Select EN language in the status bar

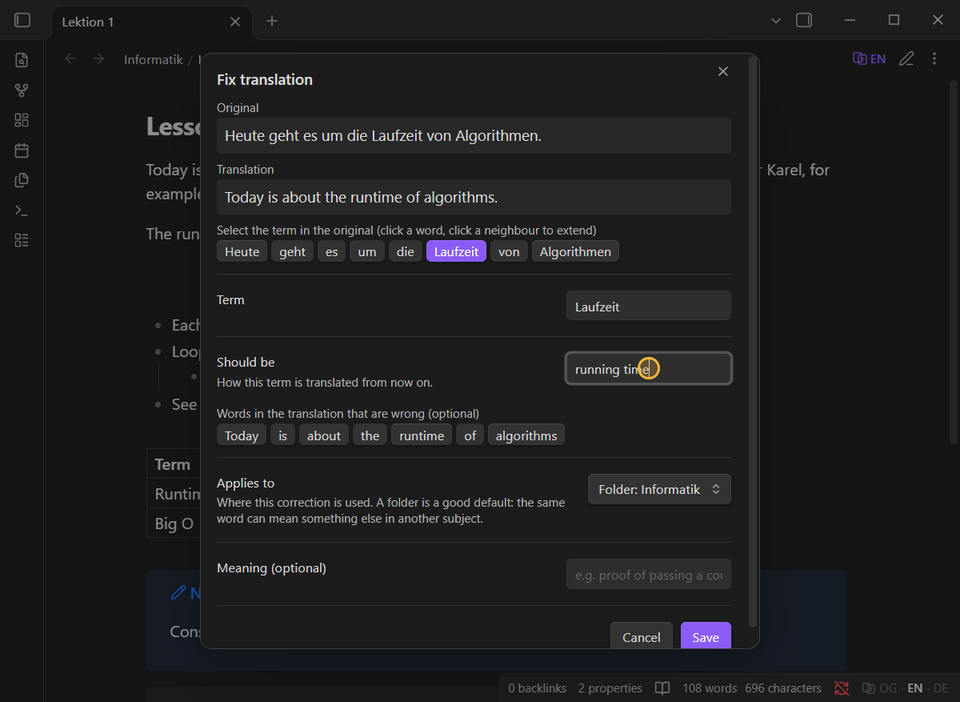click(915, 688)
